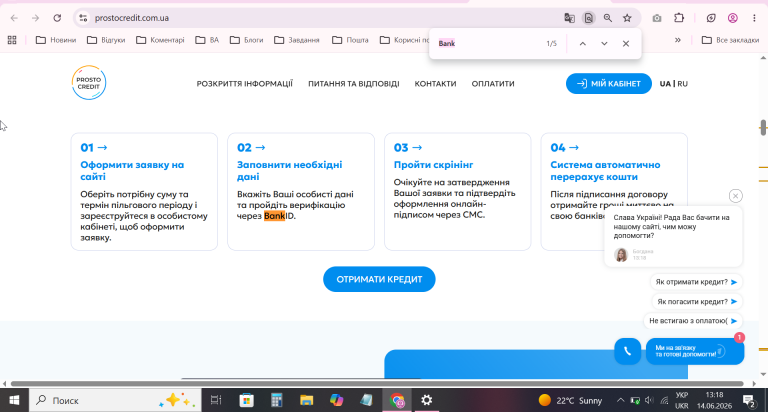Open the notification center icon
This screenshot has height=412, width=768.
click(749, 401)
